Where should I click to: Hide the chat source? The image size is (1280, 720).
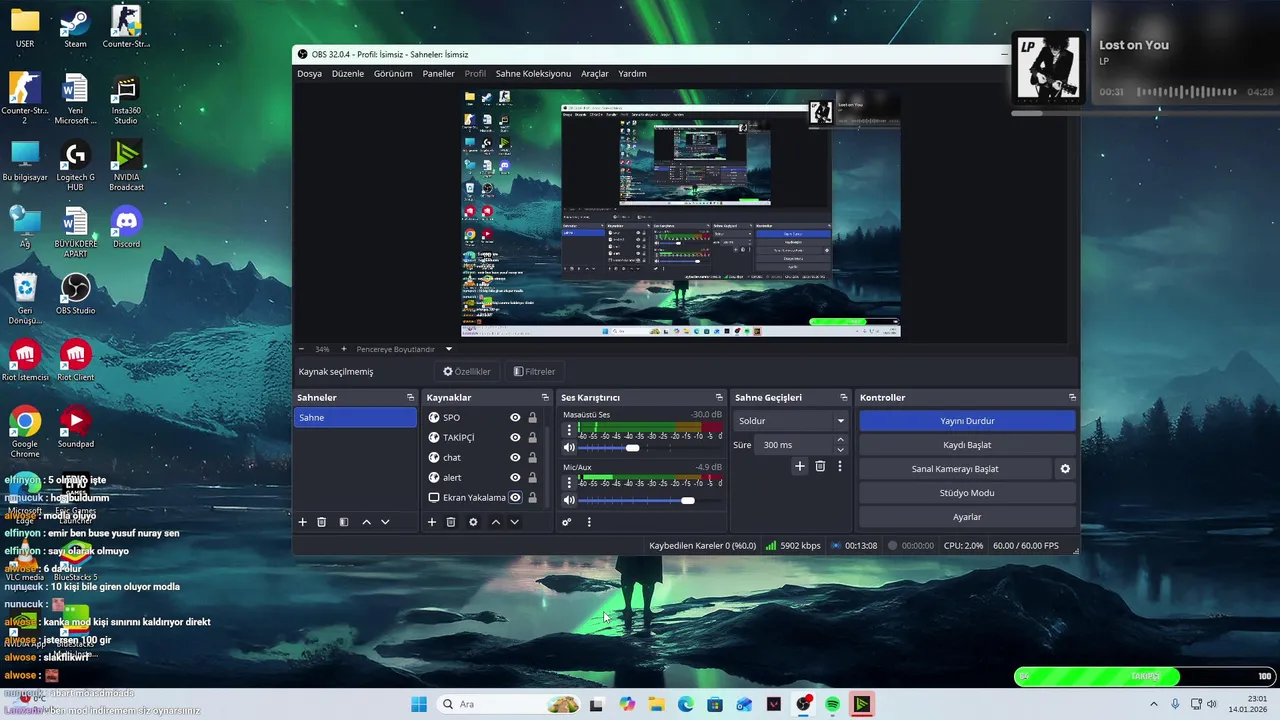(x=515, y=458)
